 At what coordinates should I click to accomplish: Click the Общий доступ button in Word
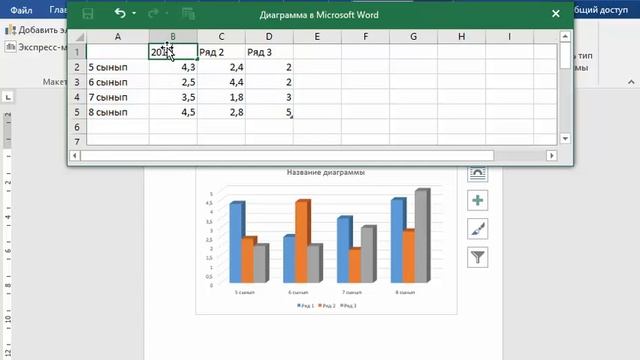(602, 10)
